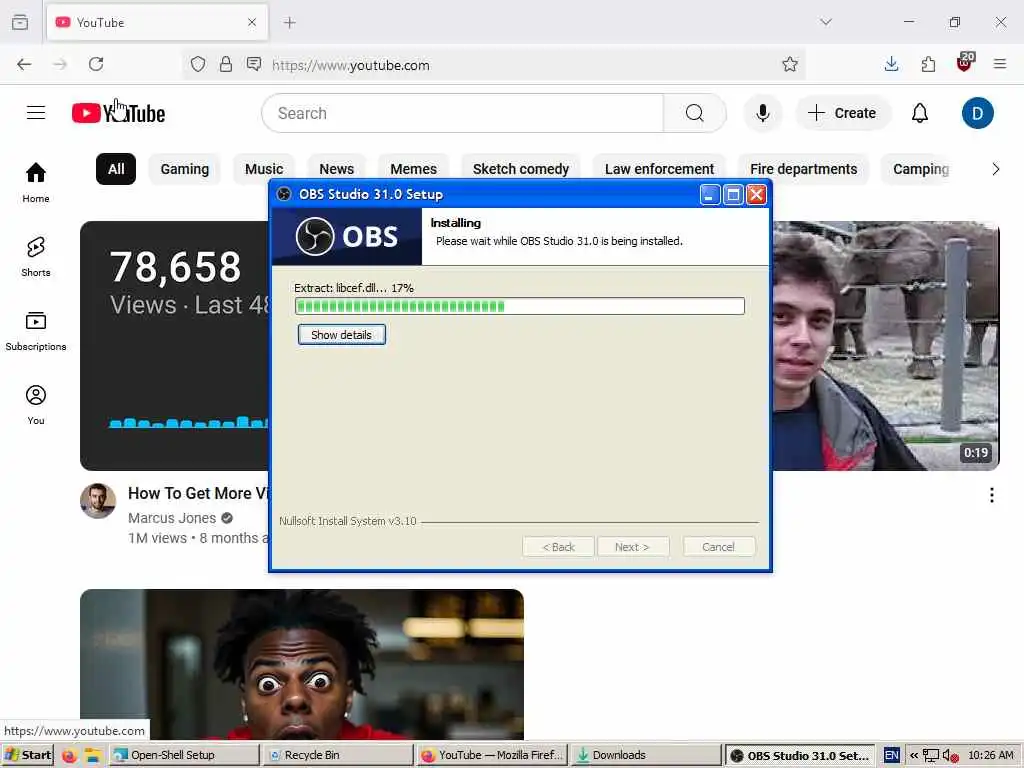The height and width of the screenshot is (768, 1024).
Task: Switch to YouTube Mozilla Firefox taskbar item
Action: pos(492,755)
